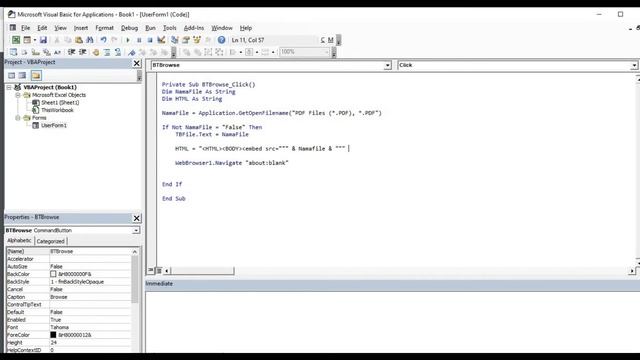The image size is (640, 360).
Task: Click the Parameter Info icon
Action: (x=47, y=52)
